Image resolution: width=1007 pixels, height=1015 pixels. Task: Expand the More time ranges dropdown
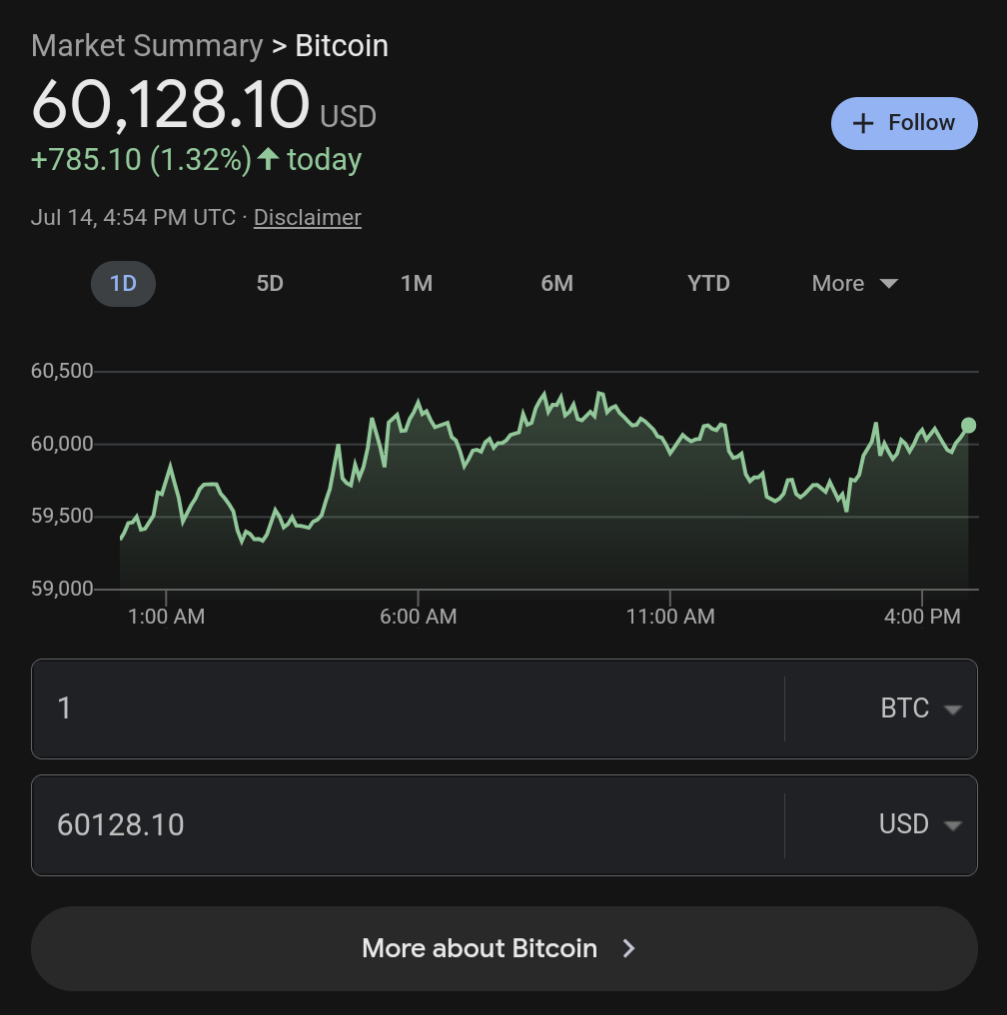click(x=854, y=283)
